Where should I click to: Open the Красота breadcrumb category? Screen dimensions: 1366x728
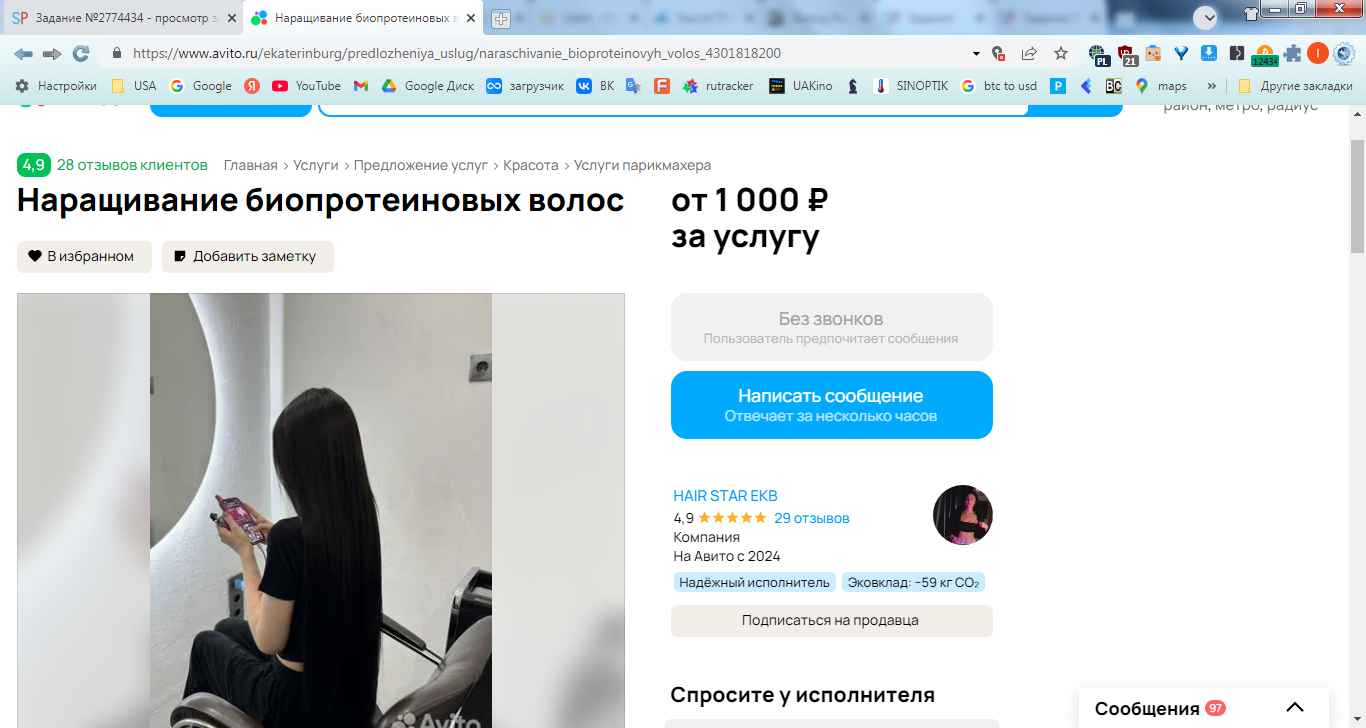click(x=531, y=165)
